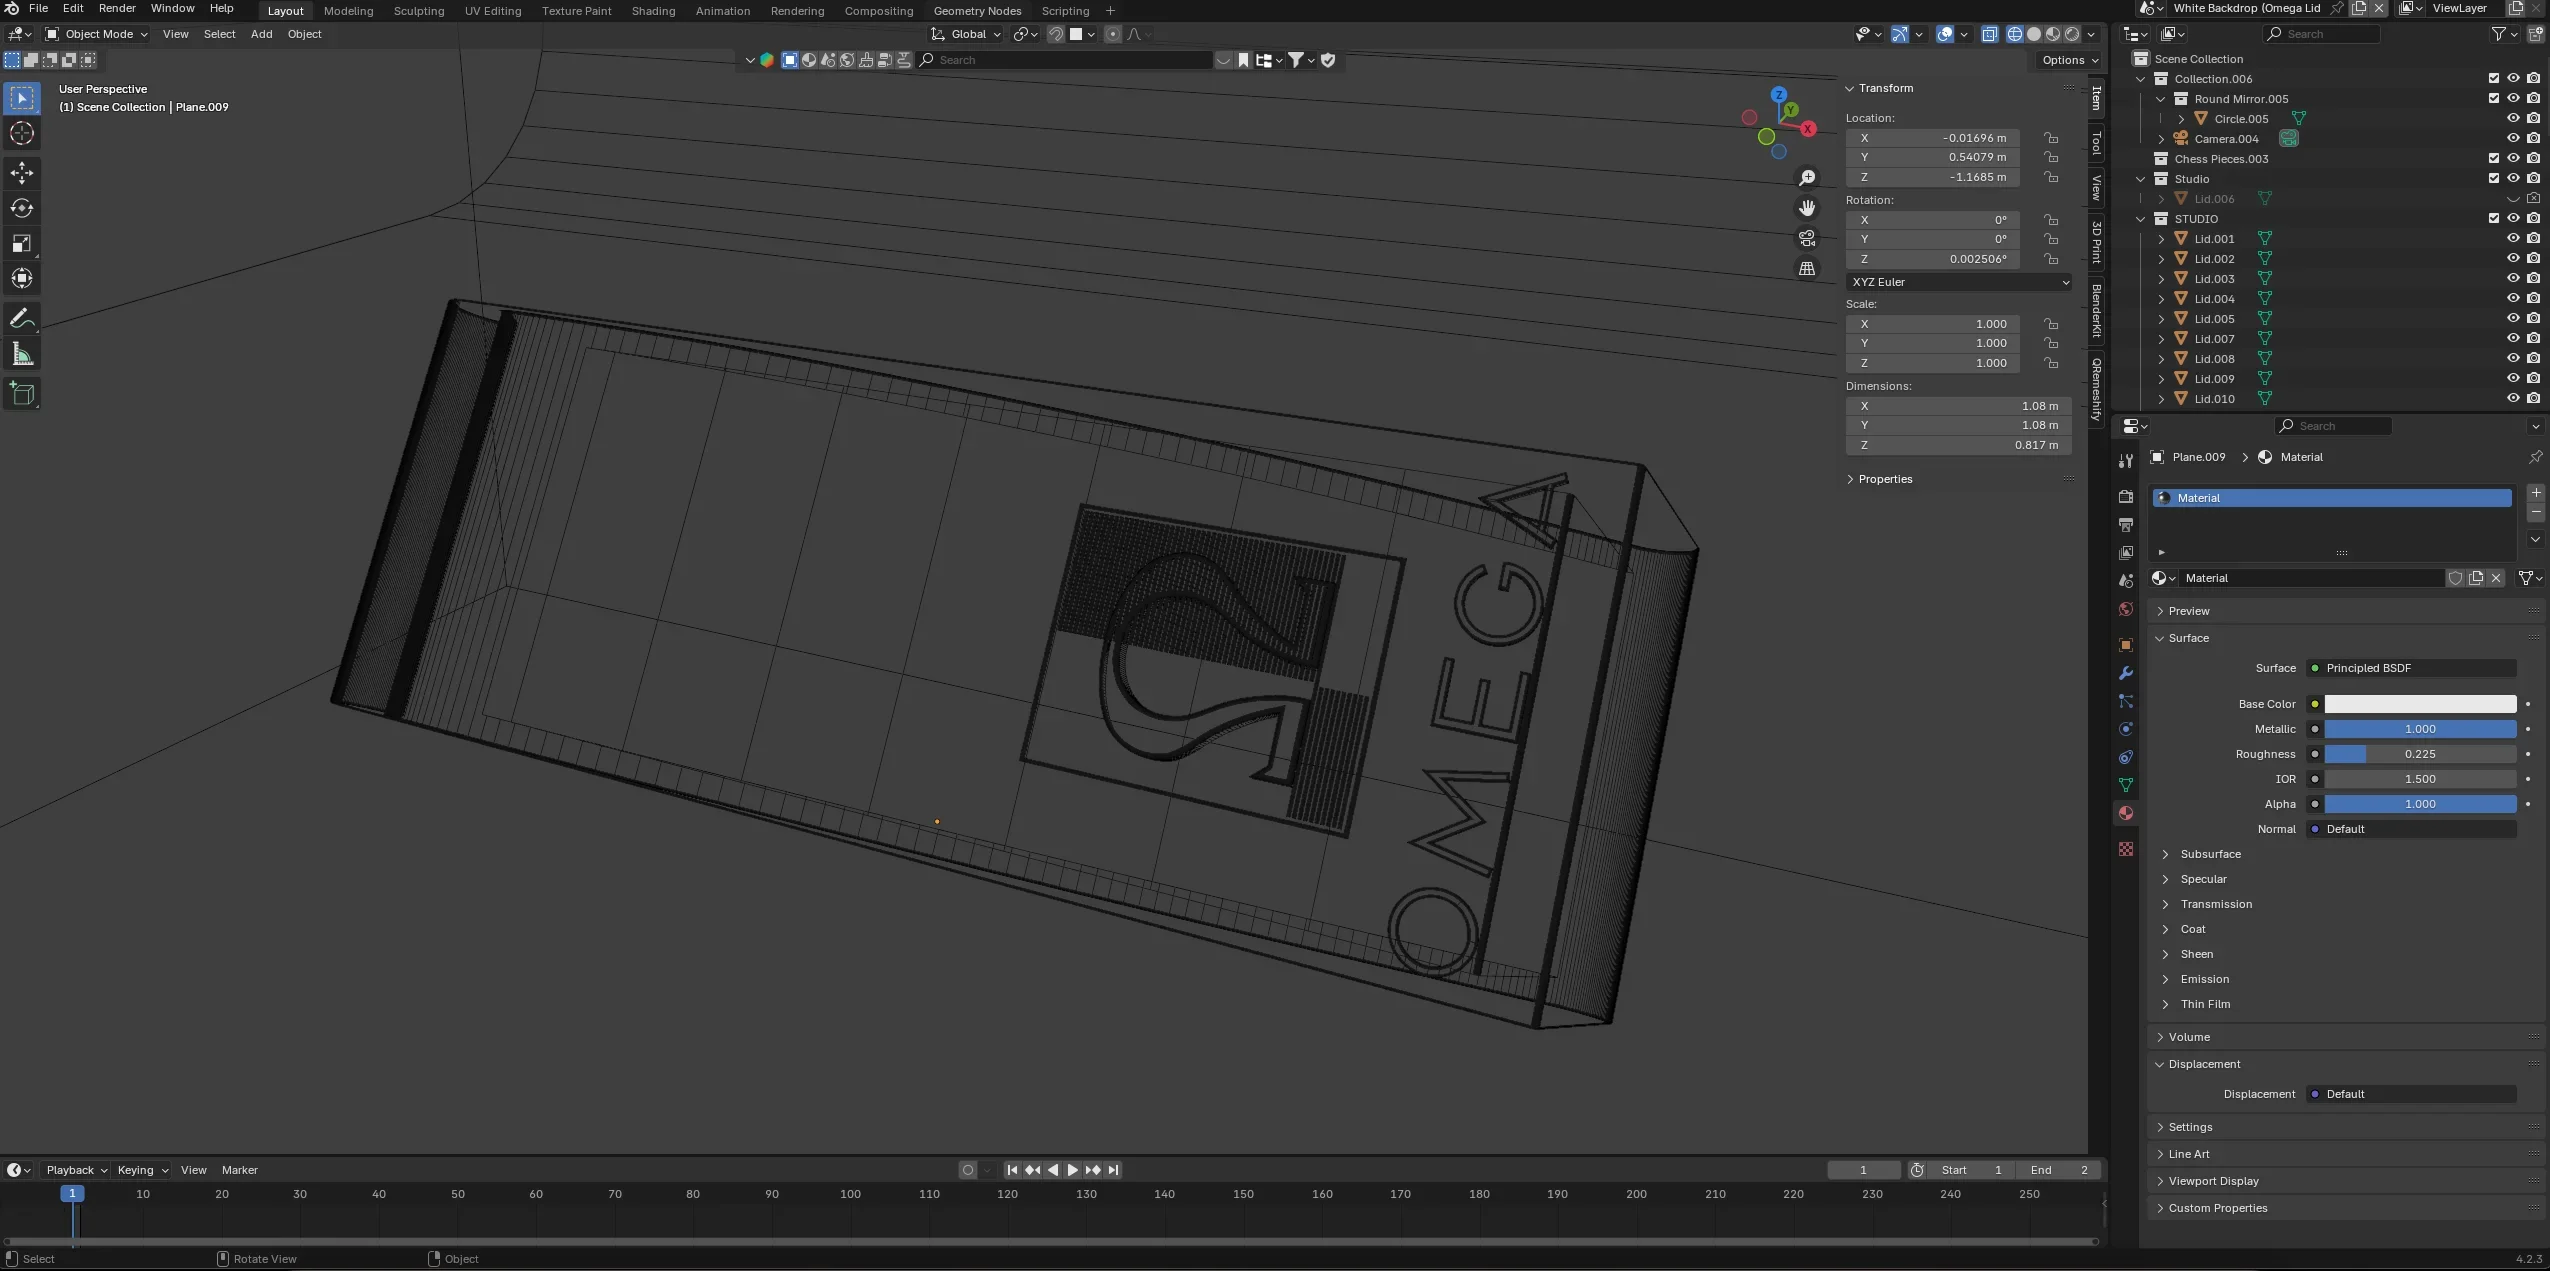Hide Lid.003 with its eye icon
The image size is (2550, 1271).
click(x=2512, y=279)
